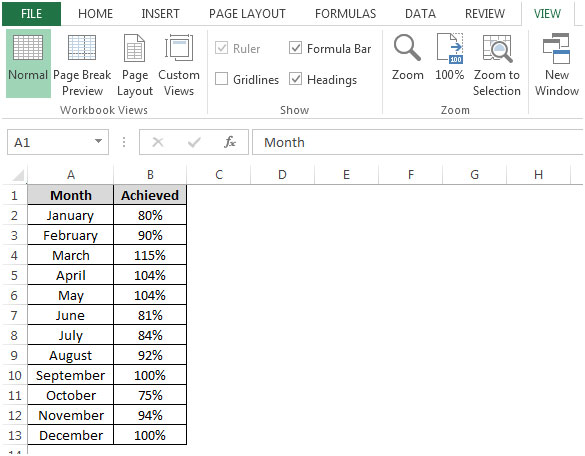This screenshot has height=456, width=585.
Task: Open the PAGE LAYOUT tab
Action: (x=247, y=14)
